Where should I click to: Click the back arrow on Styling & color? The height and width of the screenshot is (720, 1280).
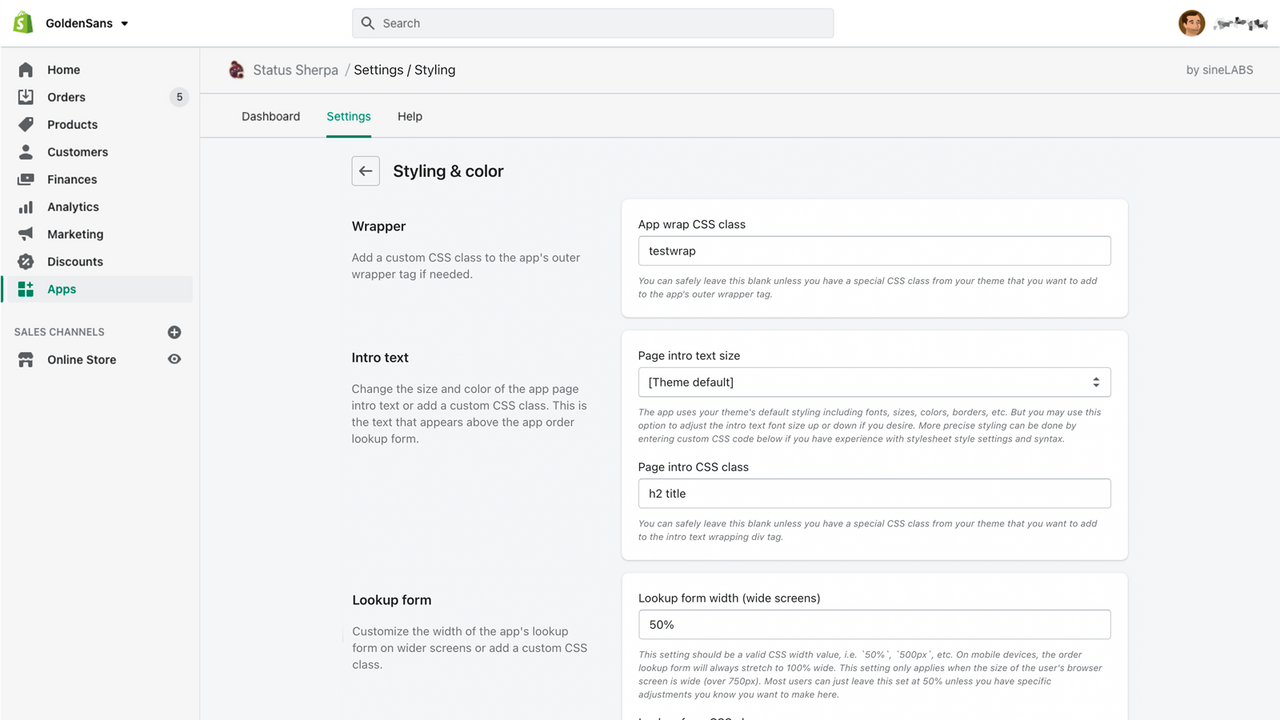click(365, 170)
